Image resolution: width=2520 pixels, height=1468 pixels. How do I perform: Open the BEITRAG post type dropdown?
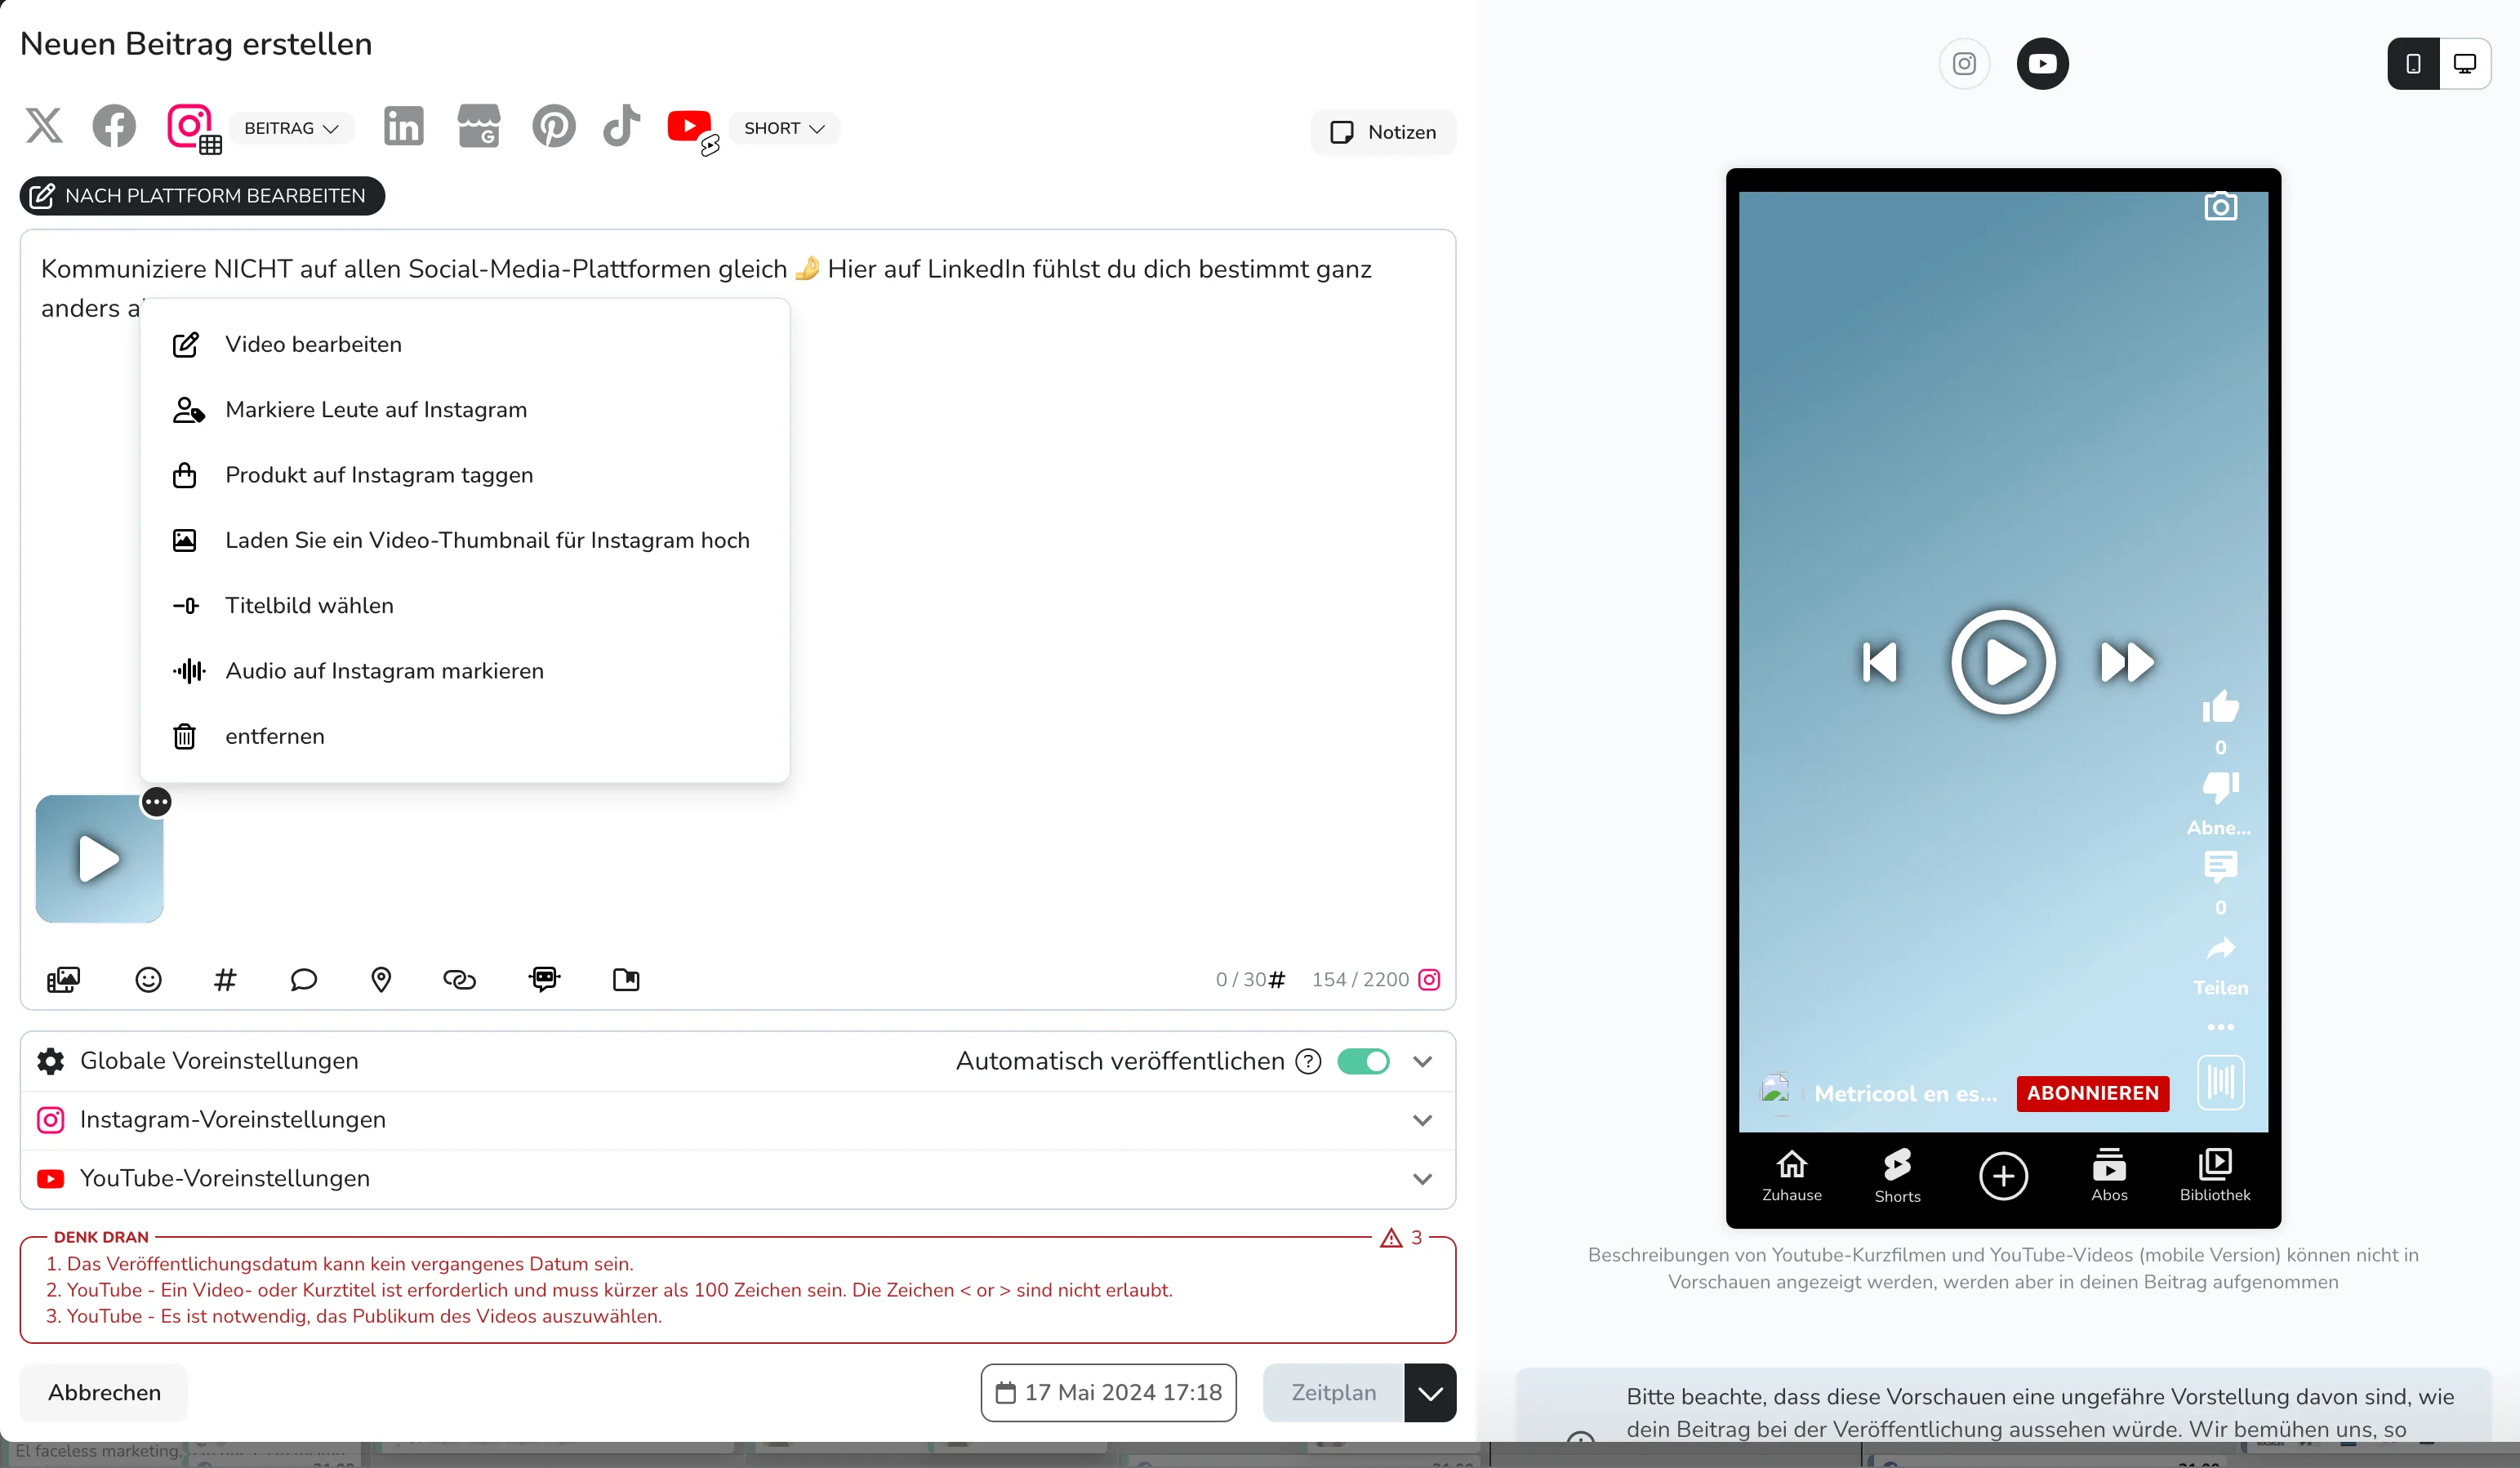tap(291, 128)
